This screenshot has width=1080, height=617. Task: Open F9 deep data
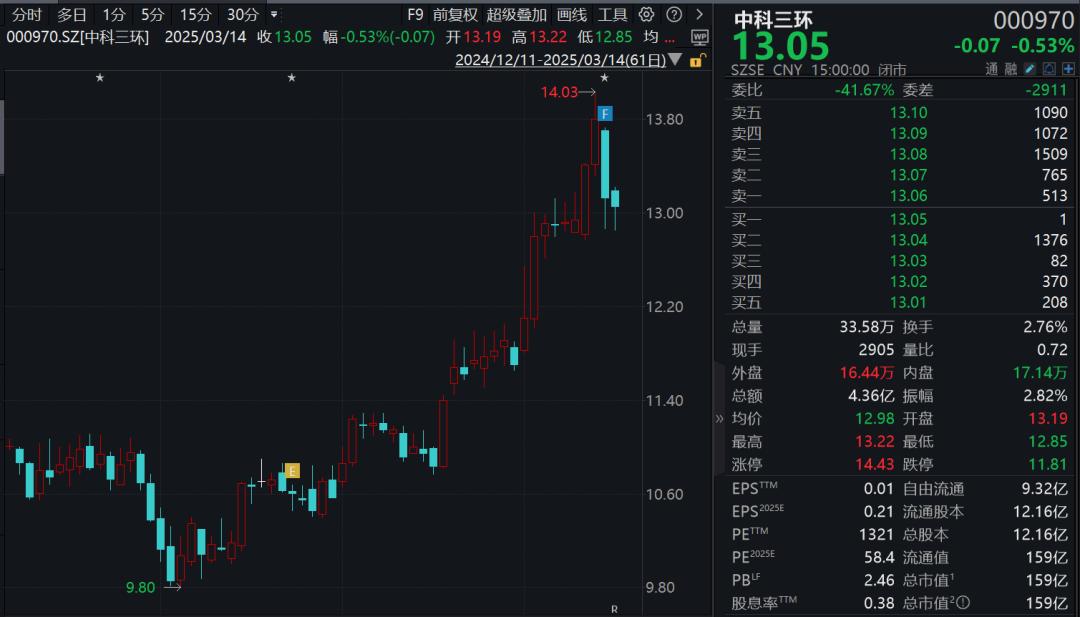point(415,14)
